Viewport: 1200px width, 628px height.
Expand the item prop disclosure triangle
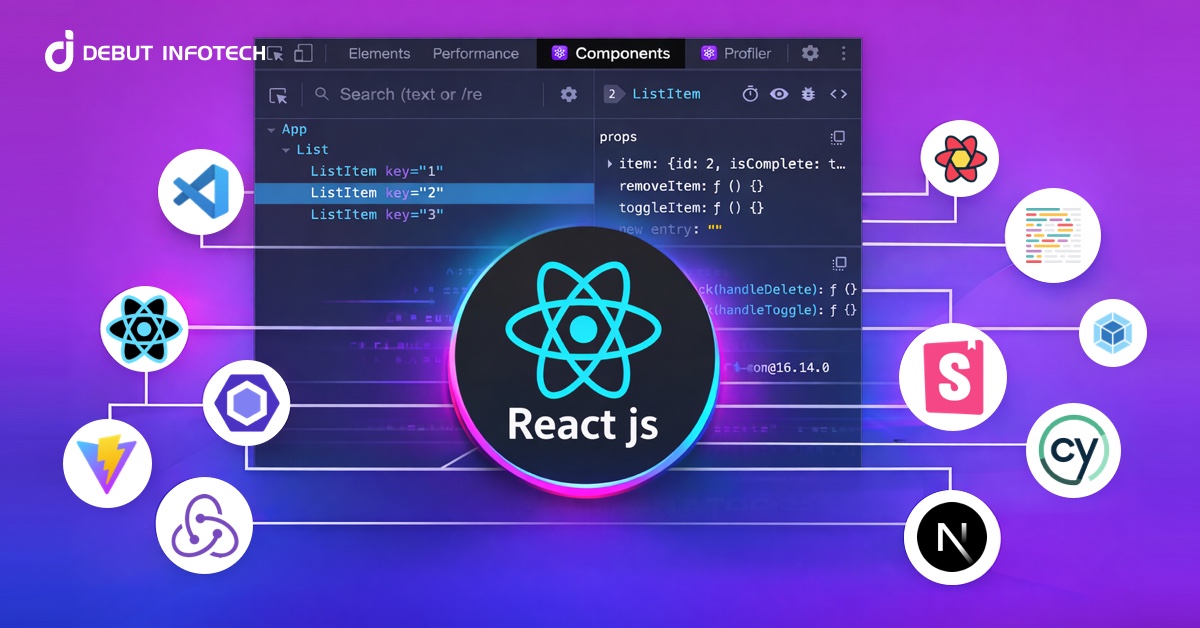coord(608,163)
